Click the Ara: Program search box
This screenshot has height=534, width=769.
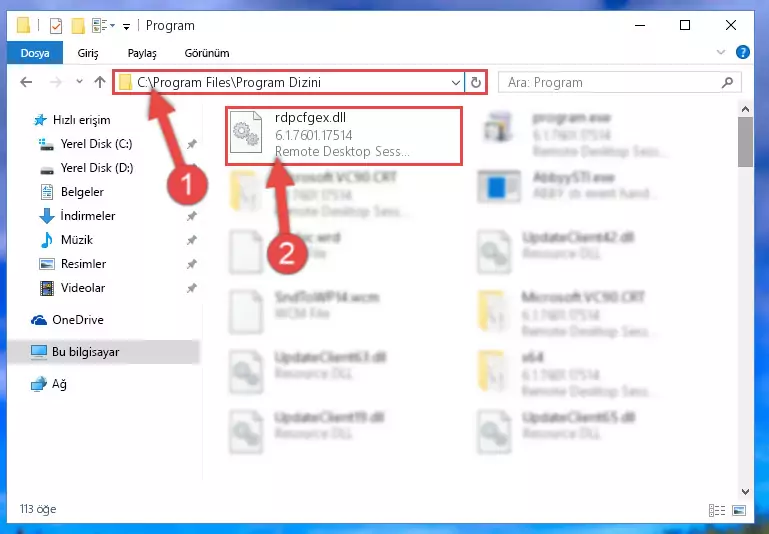619,82
